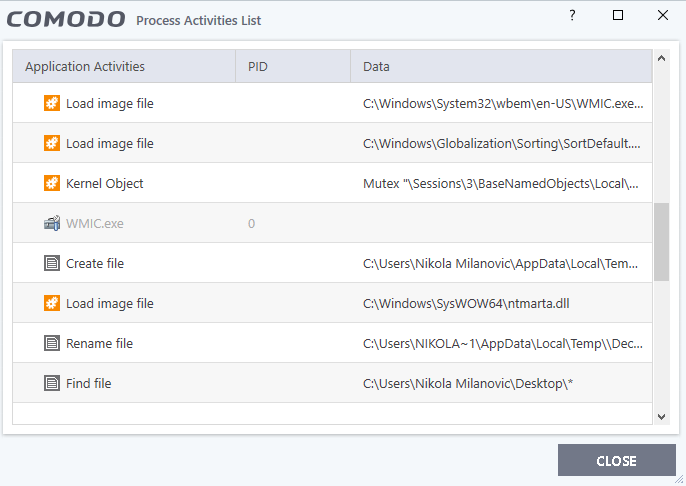This screenshot has width=686, height=486.
Task: Click the C:\Windows\System32\wbem\en-US\WMIC.exe path
Action: tap(503, 103)
